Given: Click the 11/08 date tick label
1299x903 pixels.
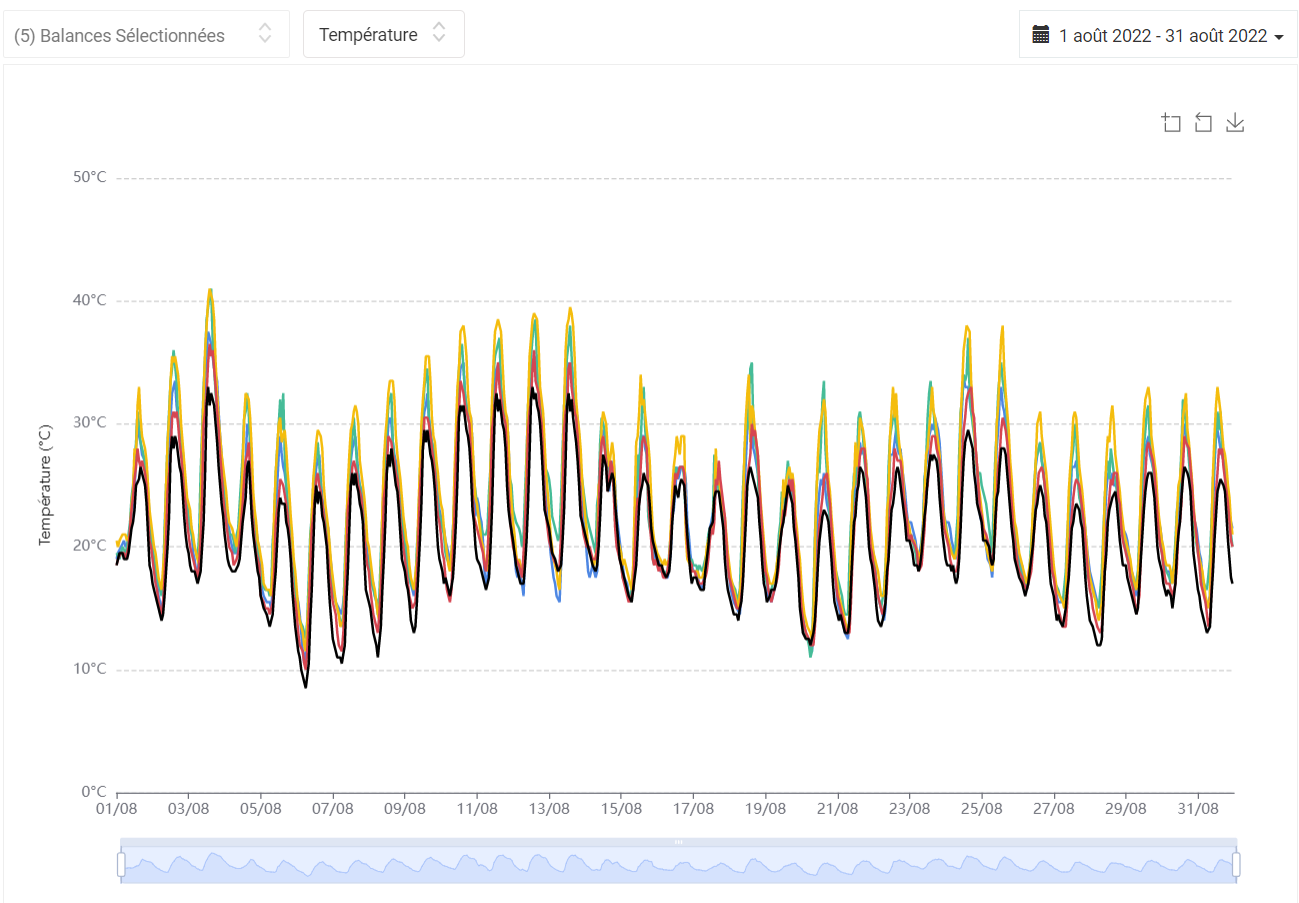Looking at the screenshot, I should pos(477,809).
